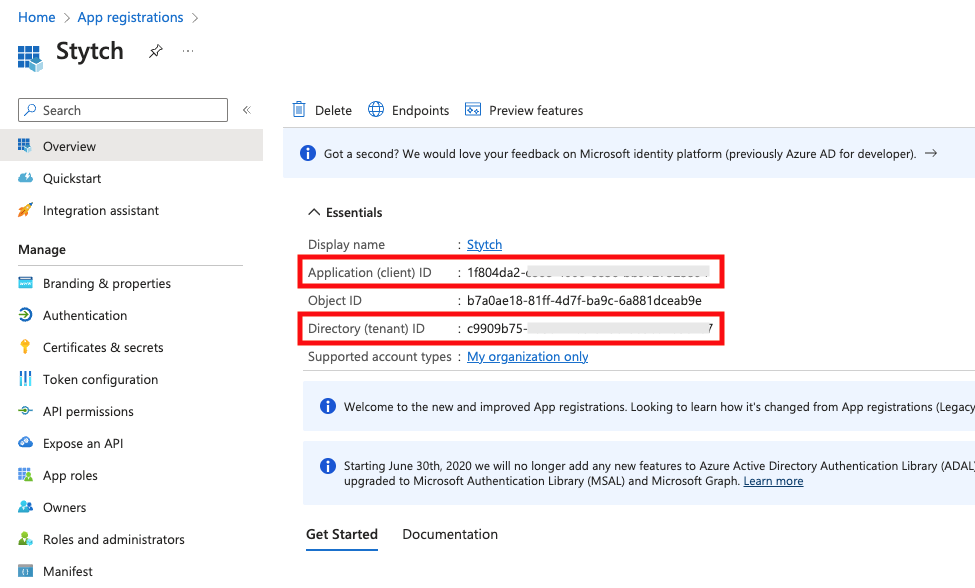Open Certificates & secrets
This screenshot has height=588, width=975.
point(103,347)
